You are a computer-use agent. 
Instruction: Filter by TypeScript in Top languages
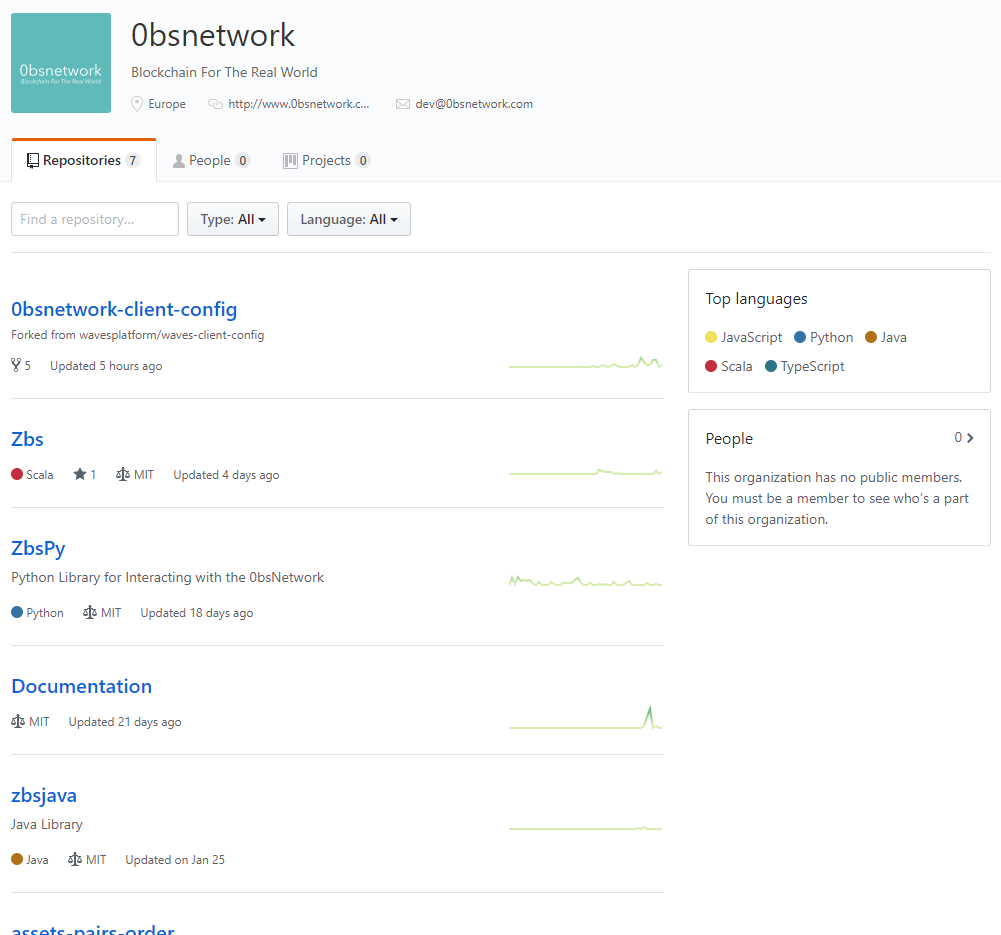click(804, 366)
